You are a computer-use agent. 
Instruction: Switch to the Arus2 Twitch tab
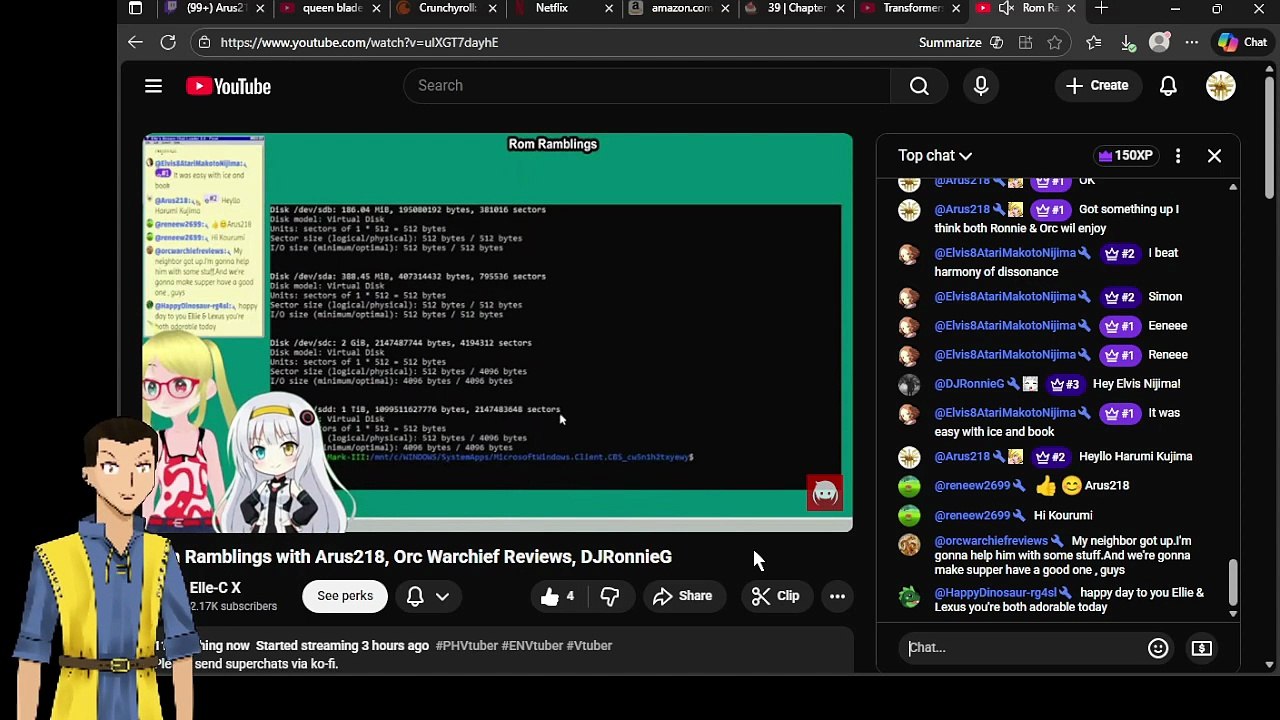[x=215, y=9]
